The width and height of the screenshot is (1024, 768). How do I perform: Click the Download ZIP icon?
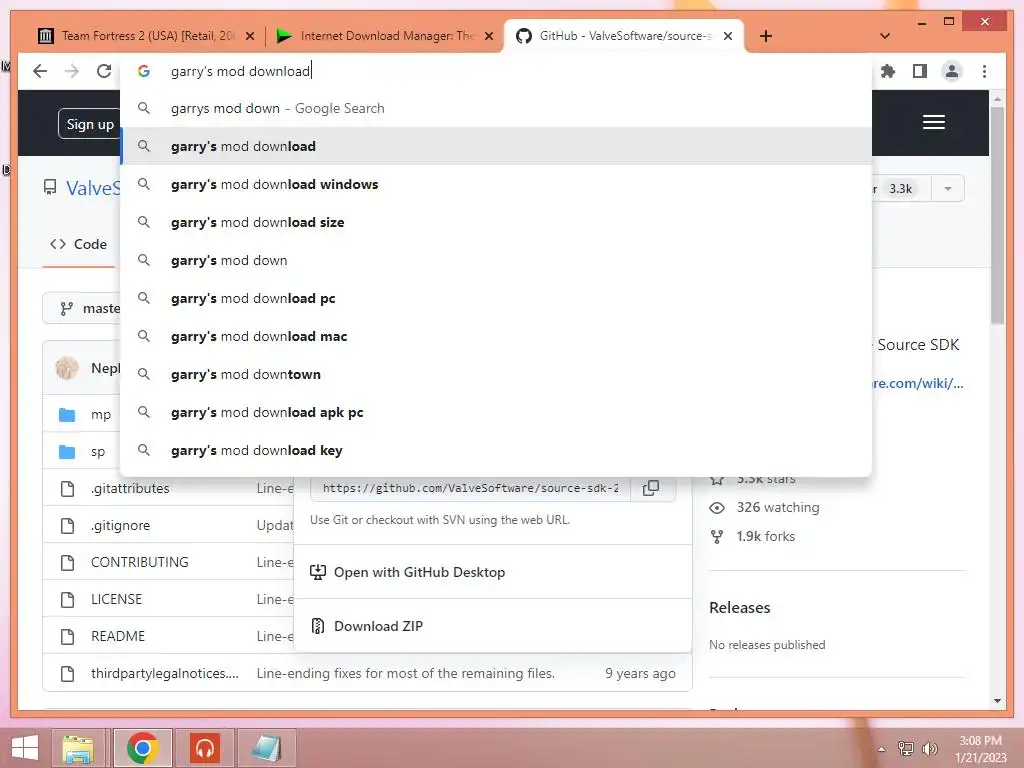click(317, 626)
